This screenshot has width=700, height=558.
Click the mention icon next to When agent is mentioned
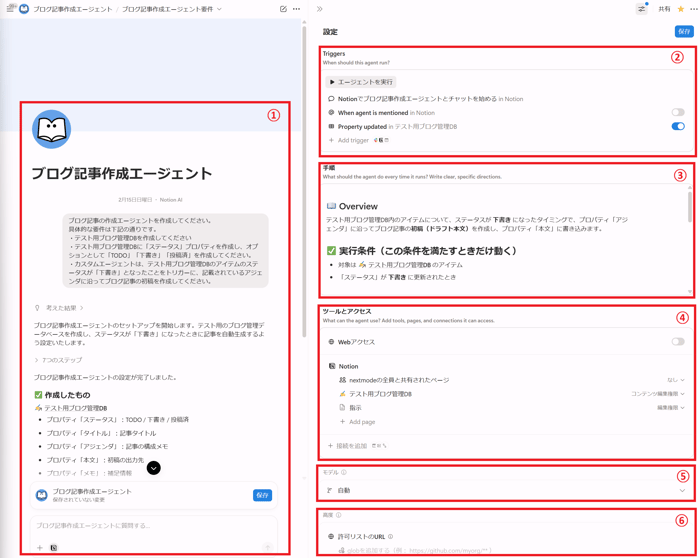pos(331,112)
